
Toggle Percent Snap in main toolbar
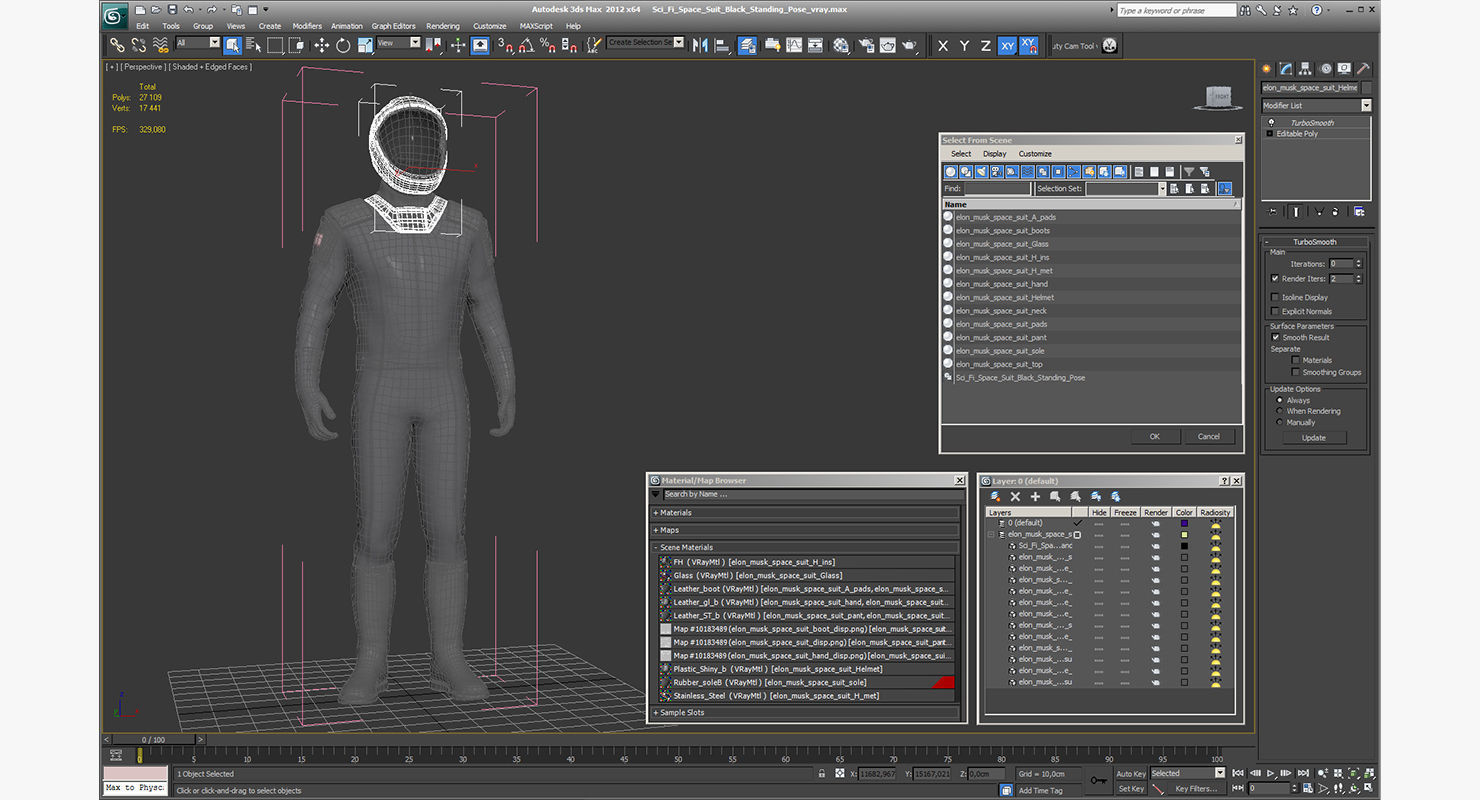coord(547,45)
